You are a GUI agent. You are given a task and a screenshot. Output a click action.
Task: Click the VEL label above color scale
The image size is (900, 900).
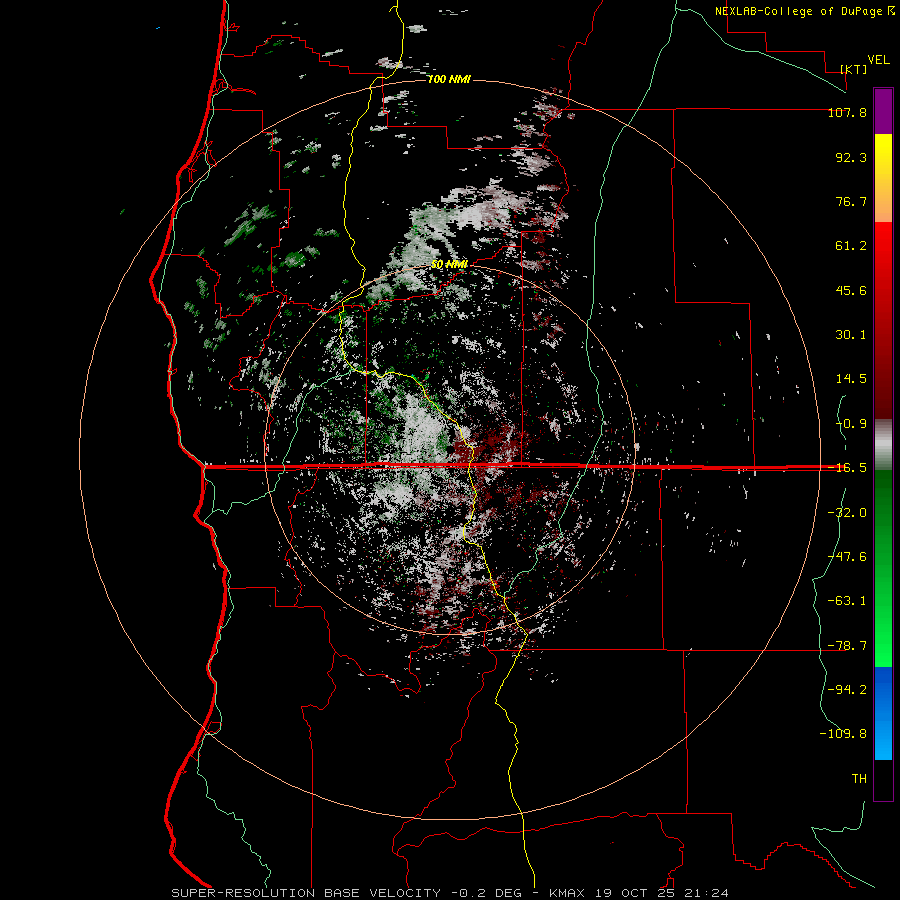click(878, 60)
